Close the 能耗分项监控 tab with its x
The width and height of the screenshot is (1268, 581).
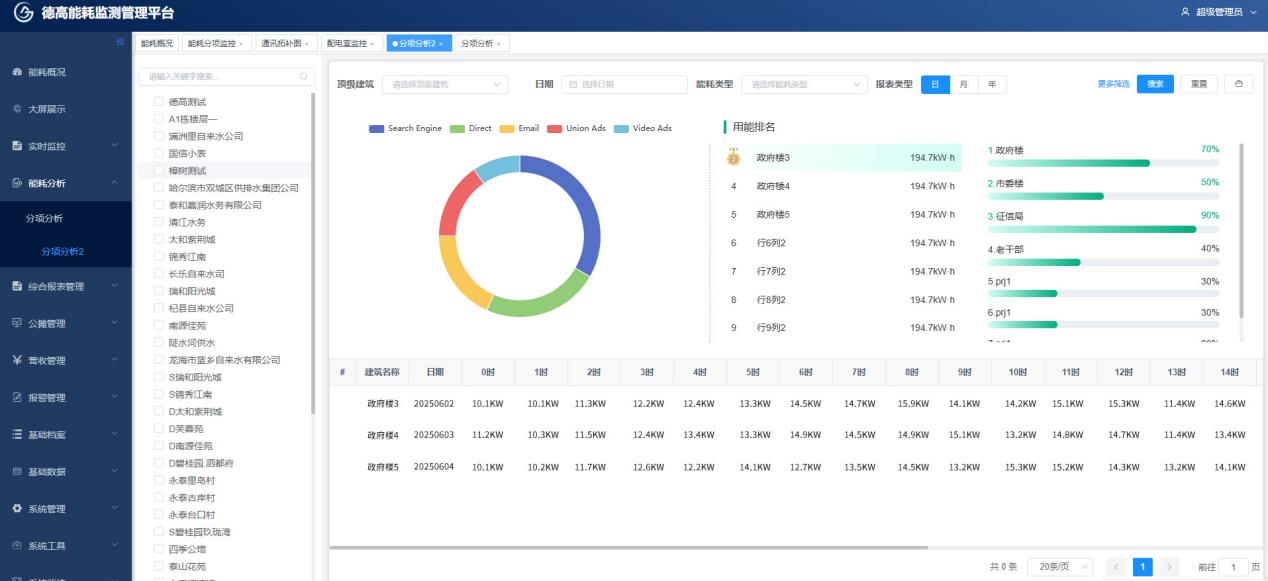[240, 44]
